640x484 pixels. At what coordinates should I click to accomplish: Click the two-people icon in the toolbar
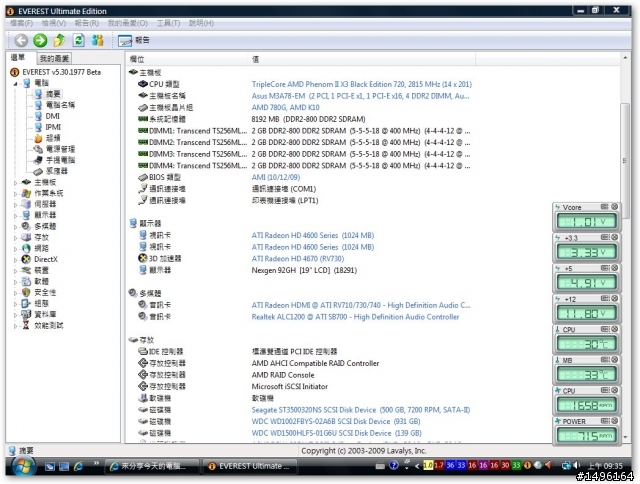pyautogui.click(x=98, y=40)
